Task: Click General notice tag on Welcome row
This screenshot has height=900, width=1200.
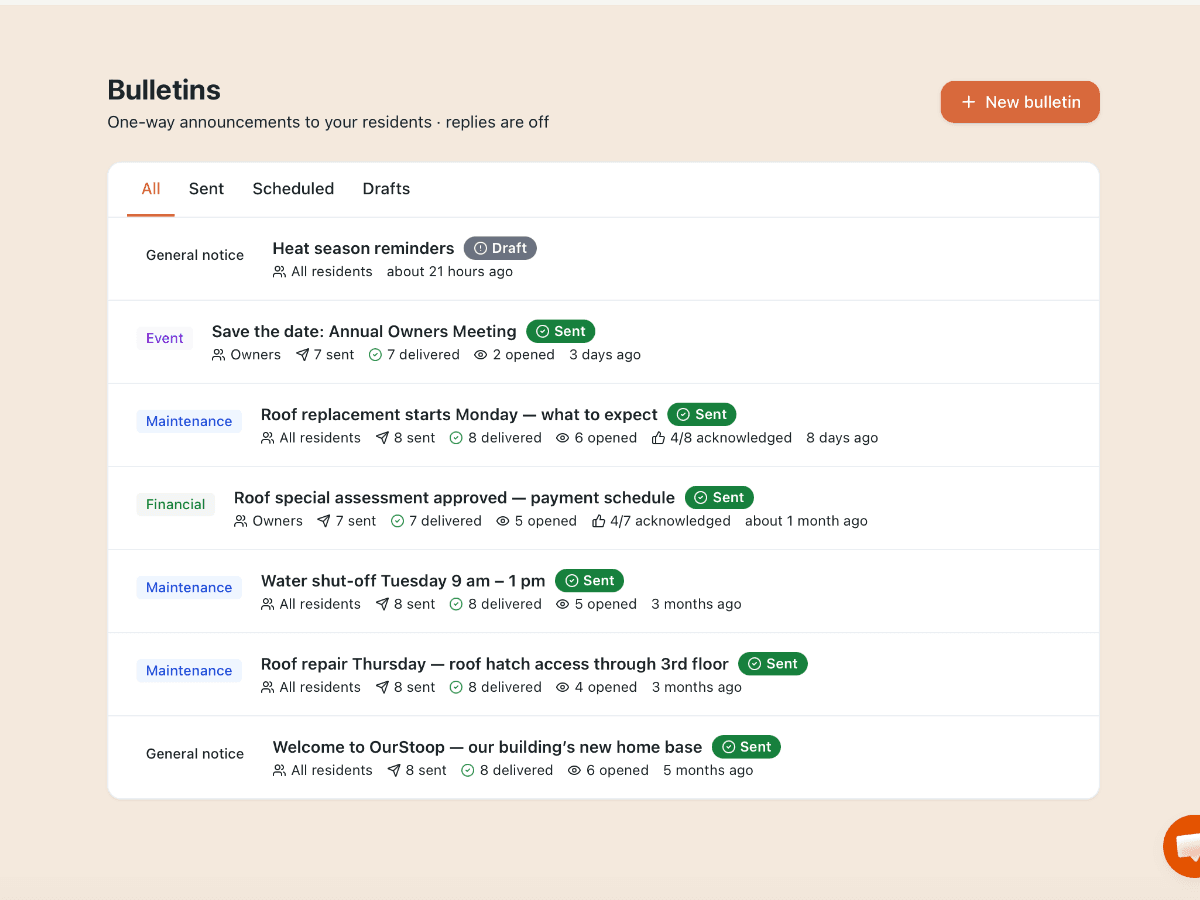Action: [x=195, y=754]
